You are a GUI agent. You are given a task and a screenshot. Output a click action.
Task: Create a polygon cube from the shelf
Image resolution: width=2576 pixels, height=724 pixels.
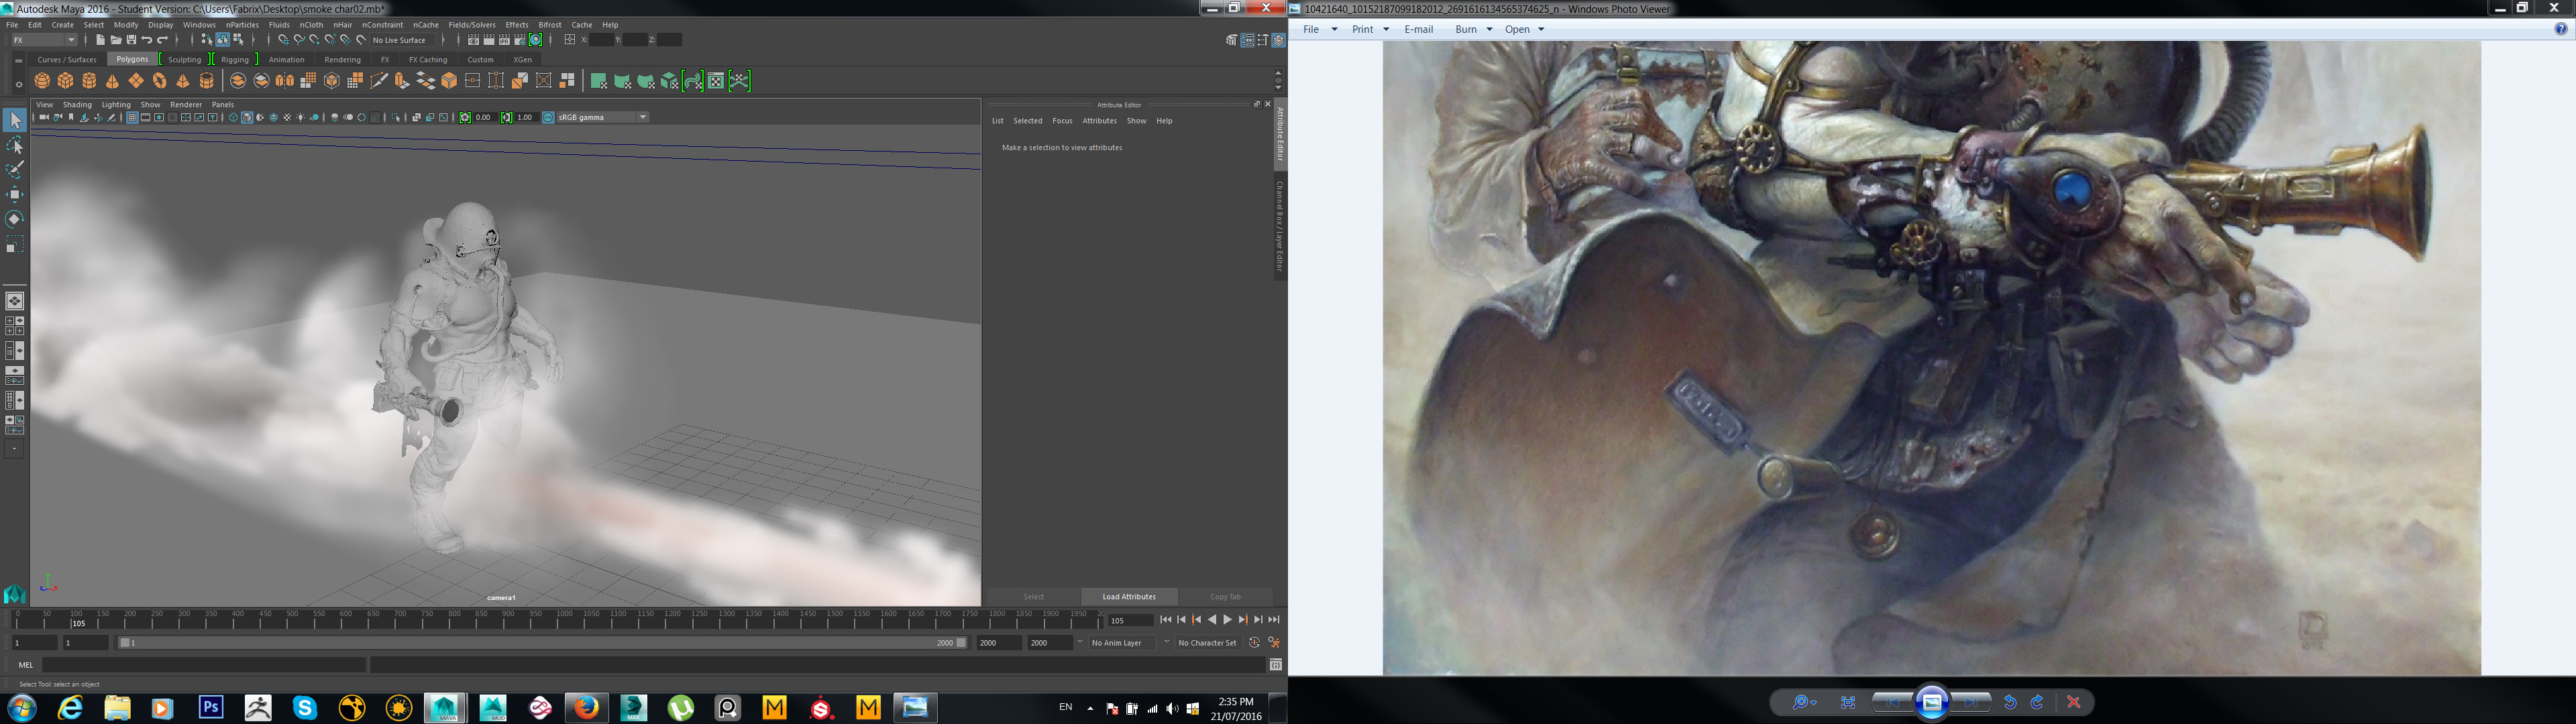click(65, 81)
